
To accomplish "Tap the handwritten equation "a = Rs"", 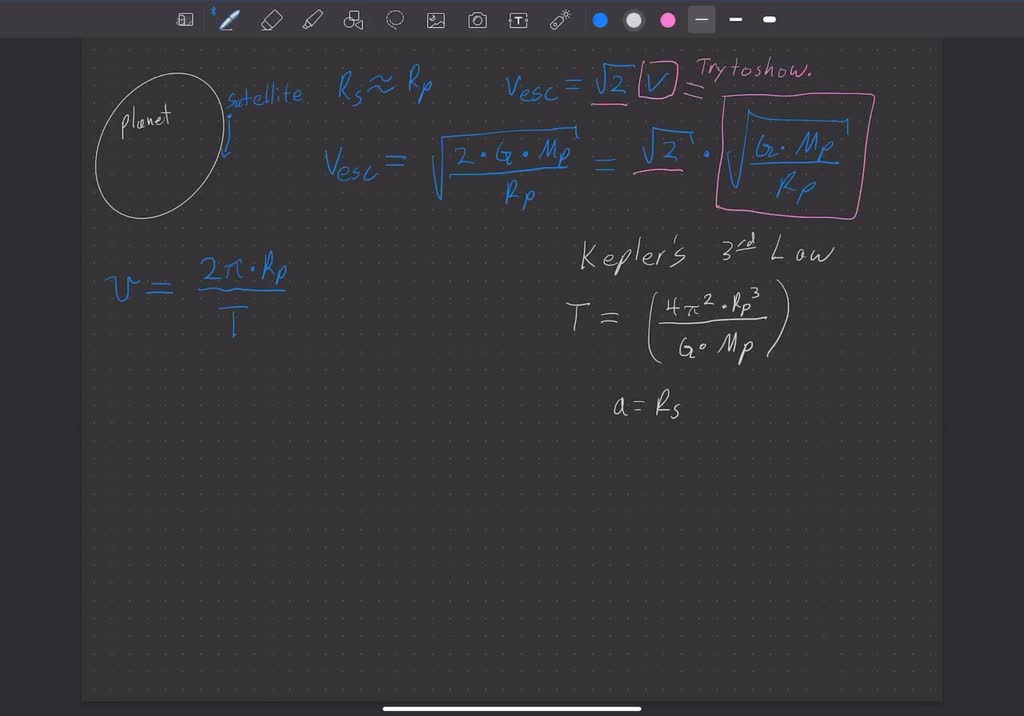I will (x=647, y=405).
